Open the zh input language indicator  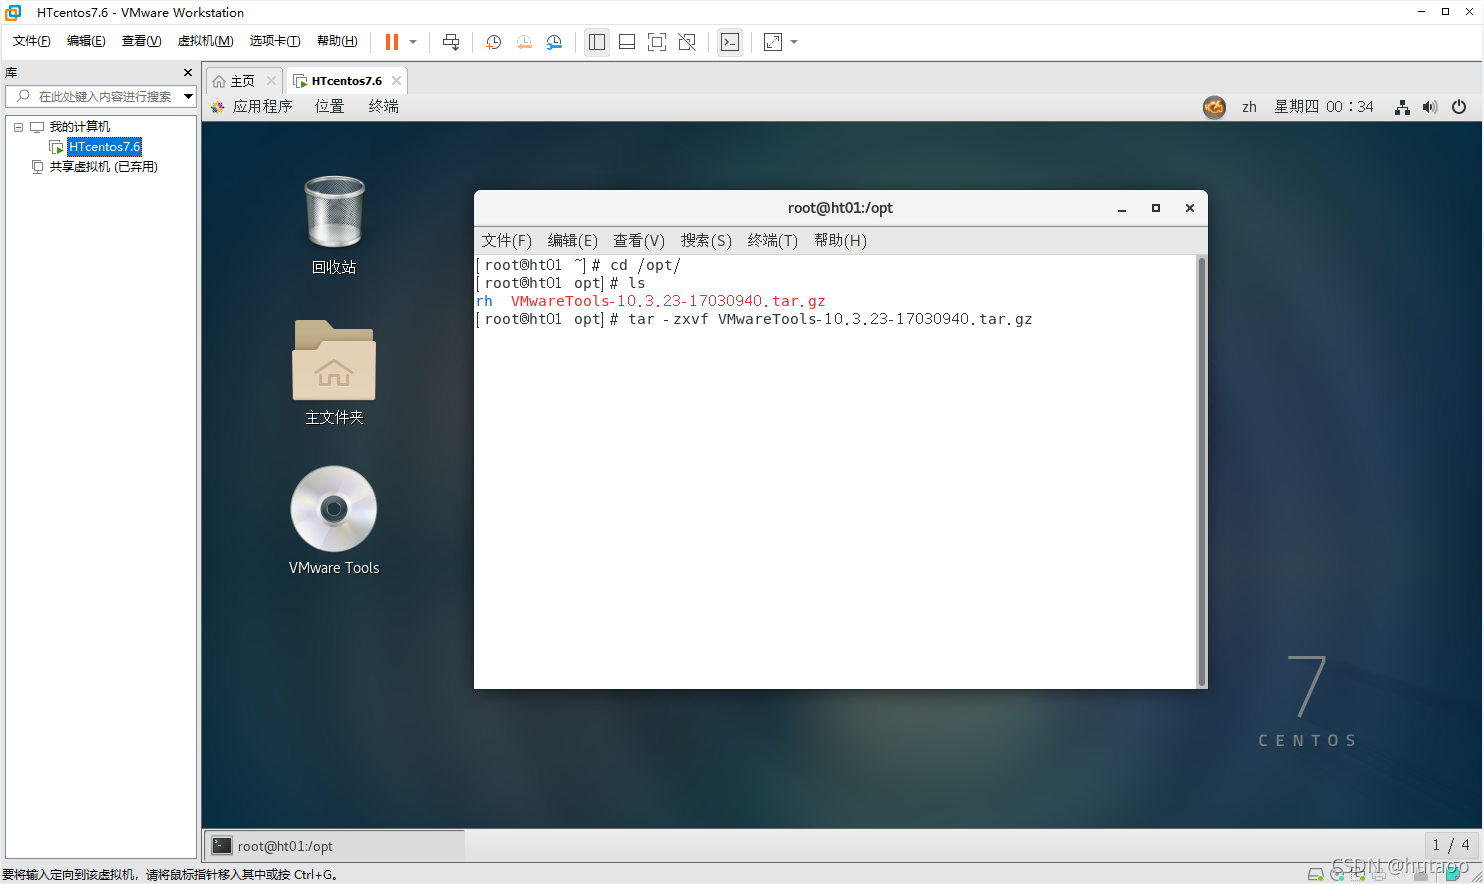1249,107
